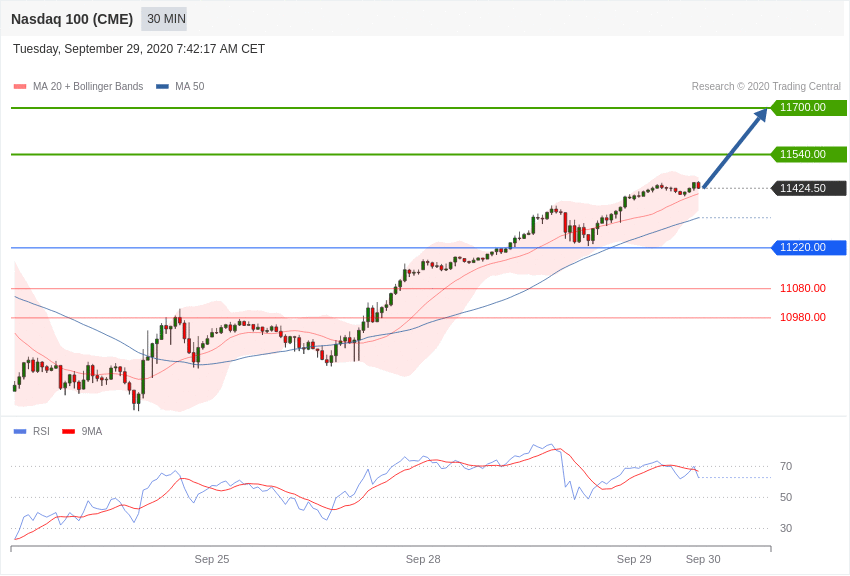Screen dimensions: 850x576
Task: Click the blue upward forecast arrow head
Action: (761, 114)
